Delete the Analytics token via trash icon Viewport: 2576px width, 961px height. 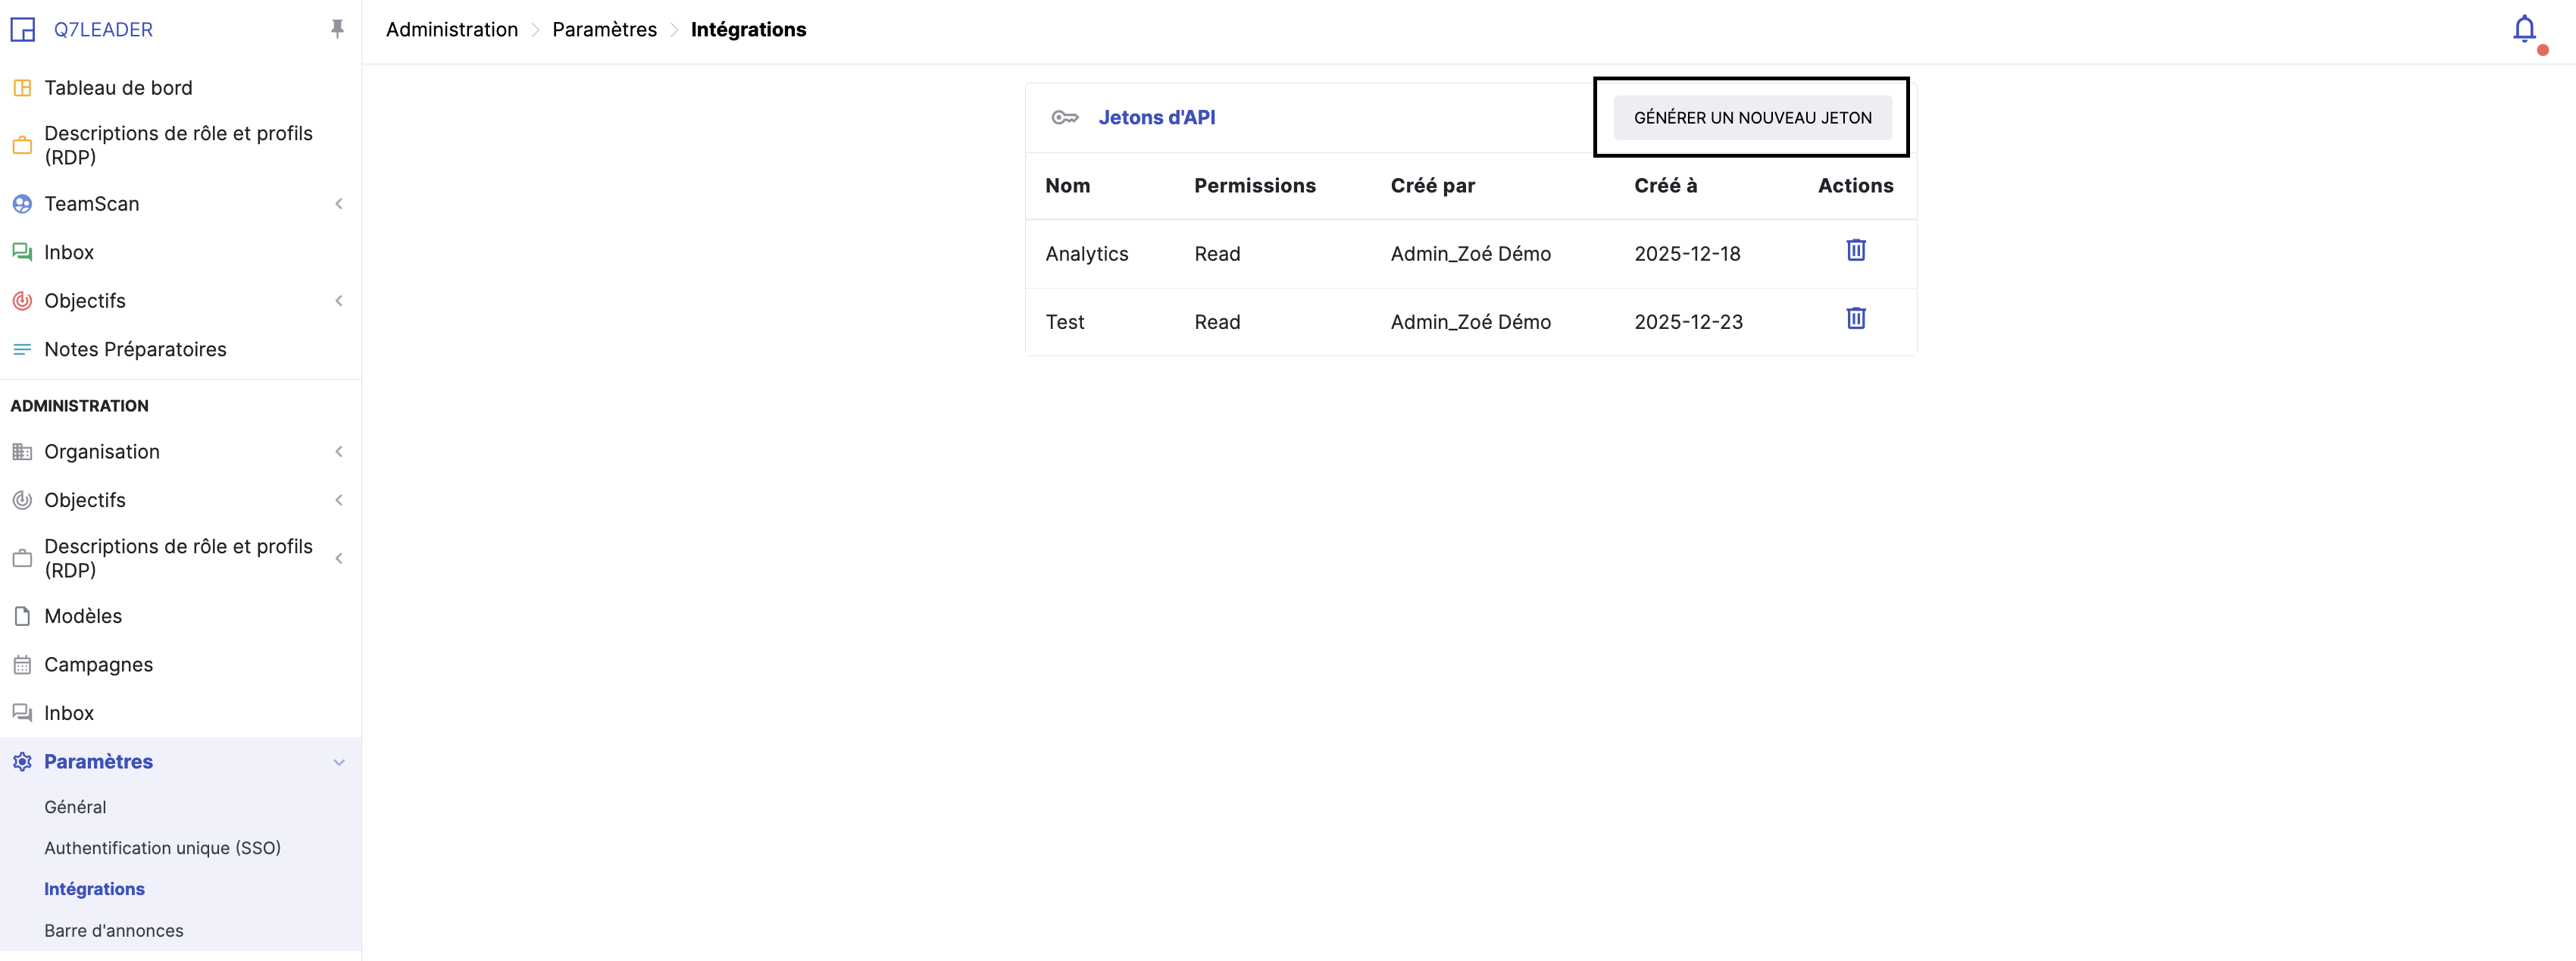1855,250
